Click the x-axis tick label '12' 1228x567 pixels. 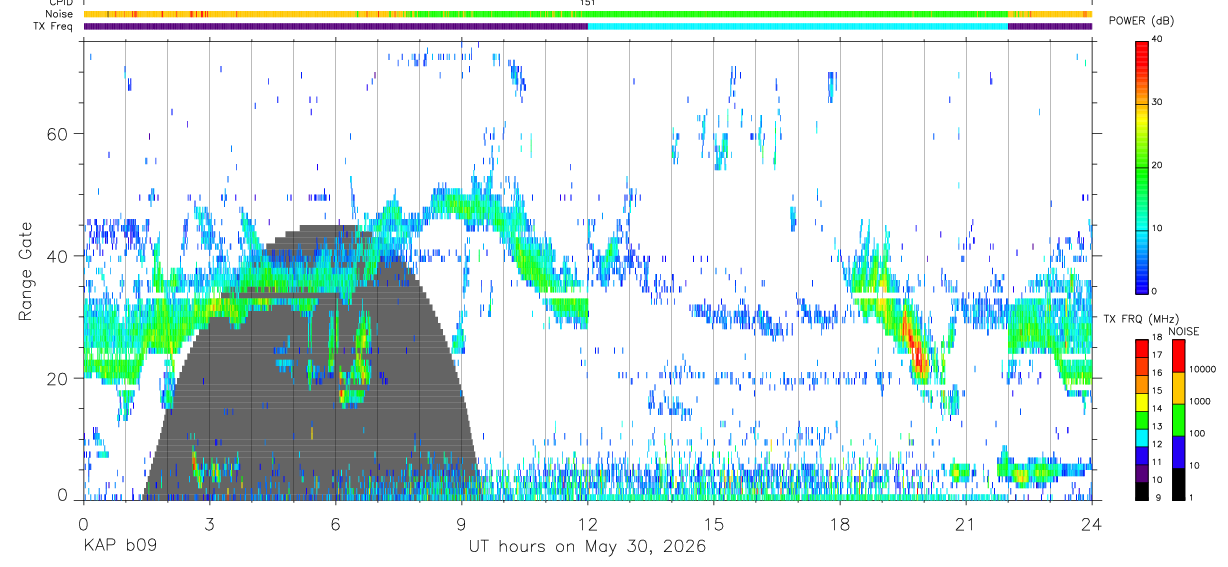(x=587, y=525)
